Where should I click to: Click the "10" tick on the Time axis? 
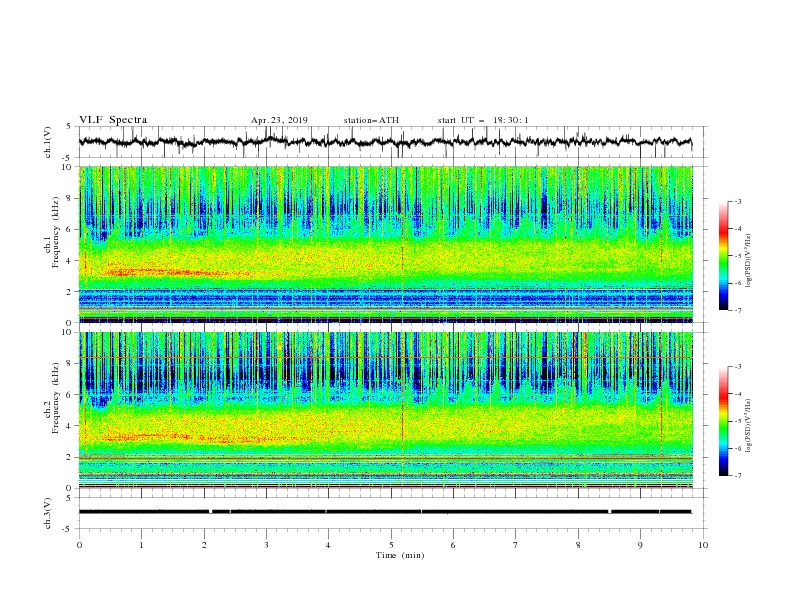(703, 545)
